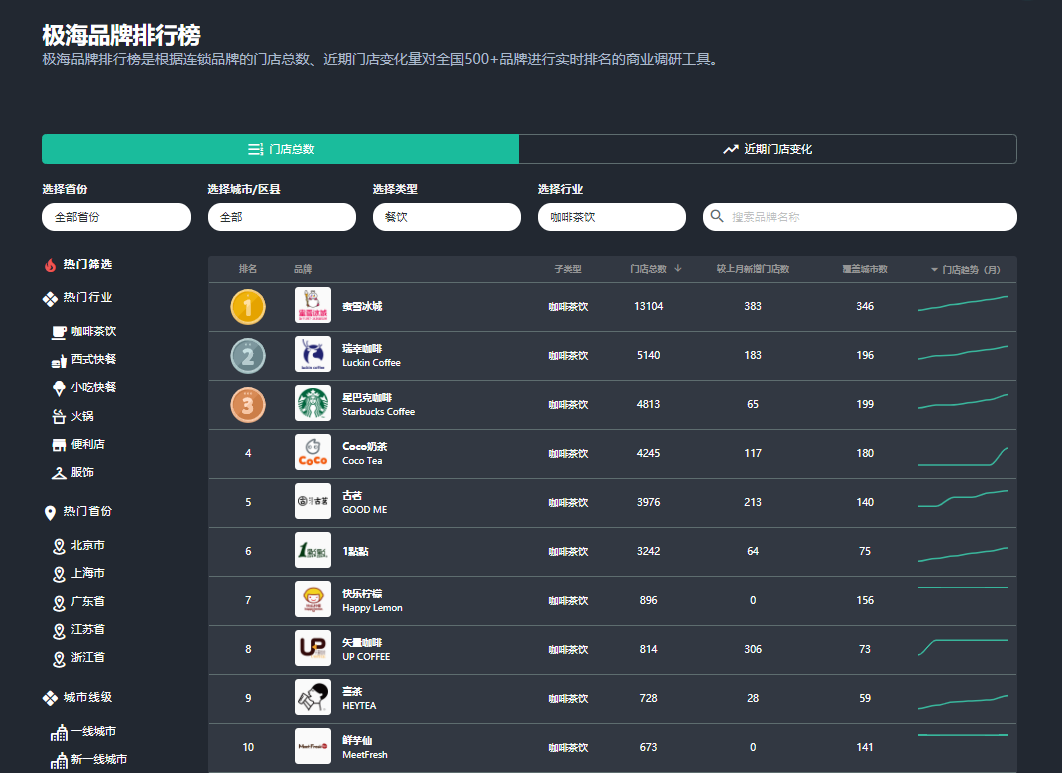Open the MeetFresh brand logo
Image resolution: width=1062 pixels, height=773 pixels.
313,746
